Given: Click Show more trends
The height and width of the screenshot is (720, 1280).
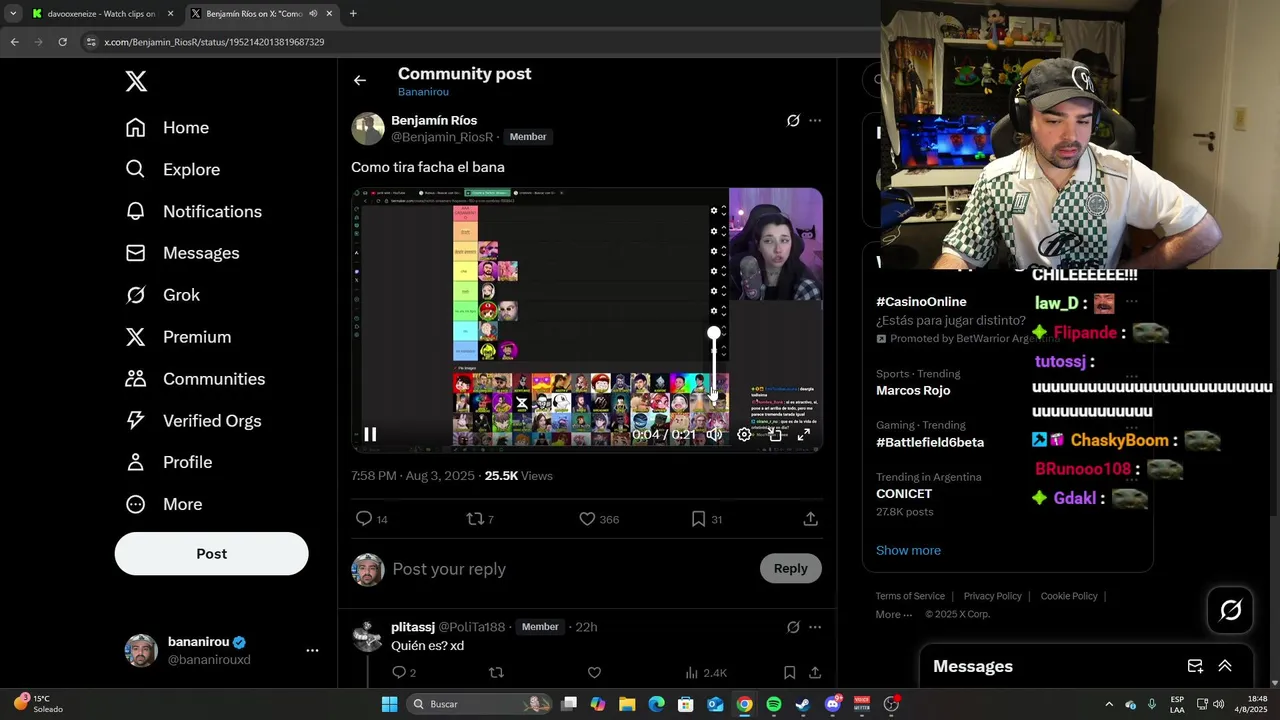Looking at the screenshot, I should 908,551.
